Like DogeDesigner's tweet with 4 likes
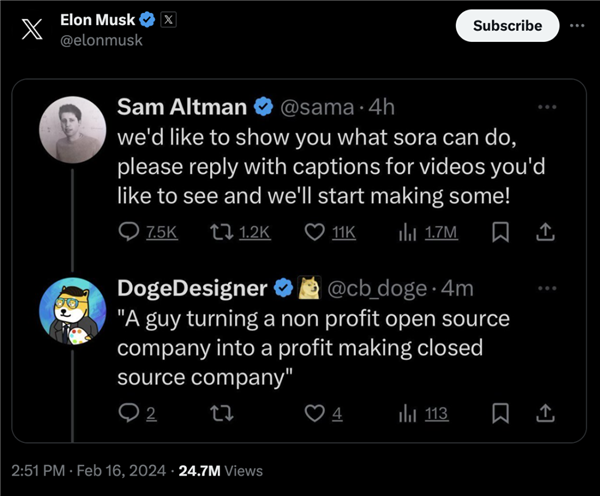Image resolution: width=600 pixels, height=496 pixels. pos(315,413)
